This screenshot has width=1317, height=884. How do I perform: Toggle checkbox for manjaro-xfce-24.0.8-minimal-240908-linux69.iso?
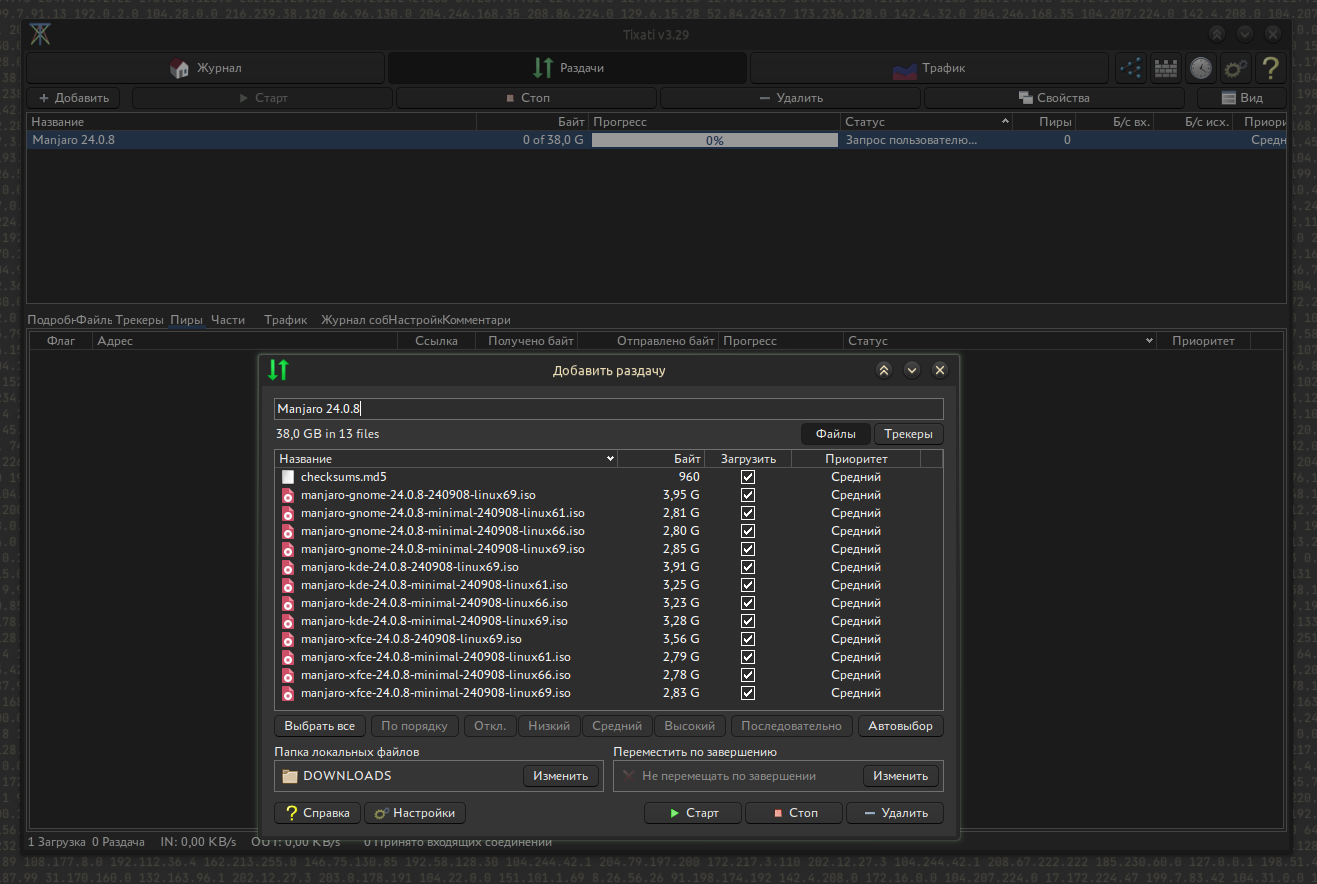748,693
